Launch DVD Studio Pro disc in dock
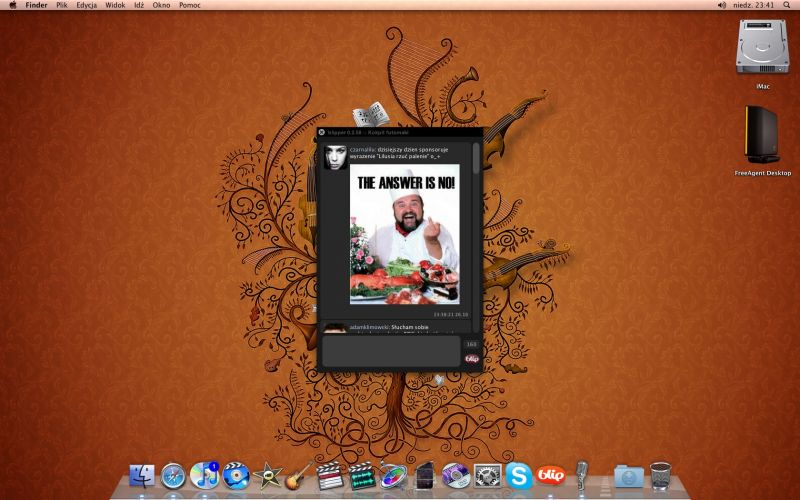This screenshot has height=500, width=800. click(x=456, y=476)
